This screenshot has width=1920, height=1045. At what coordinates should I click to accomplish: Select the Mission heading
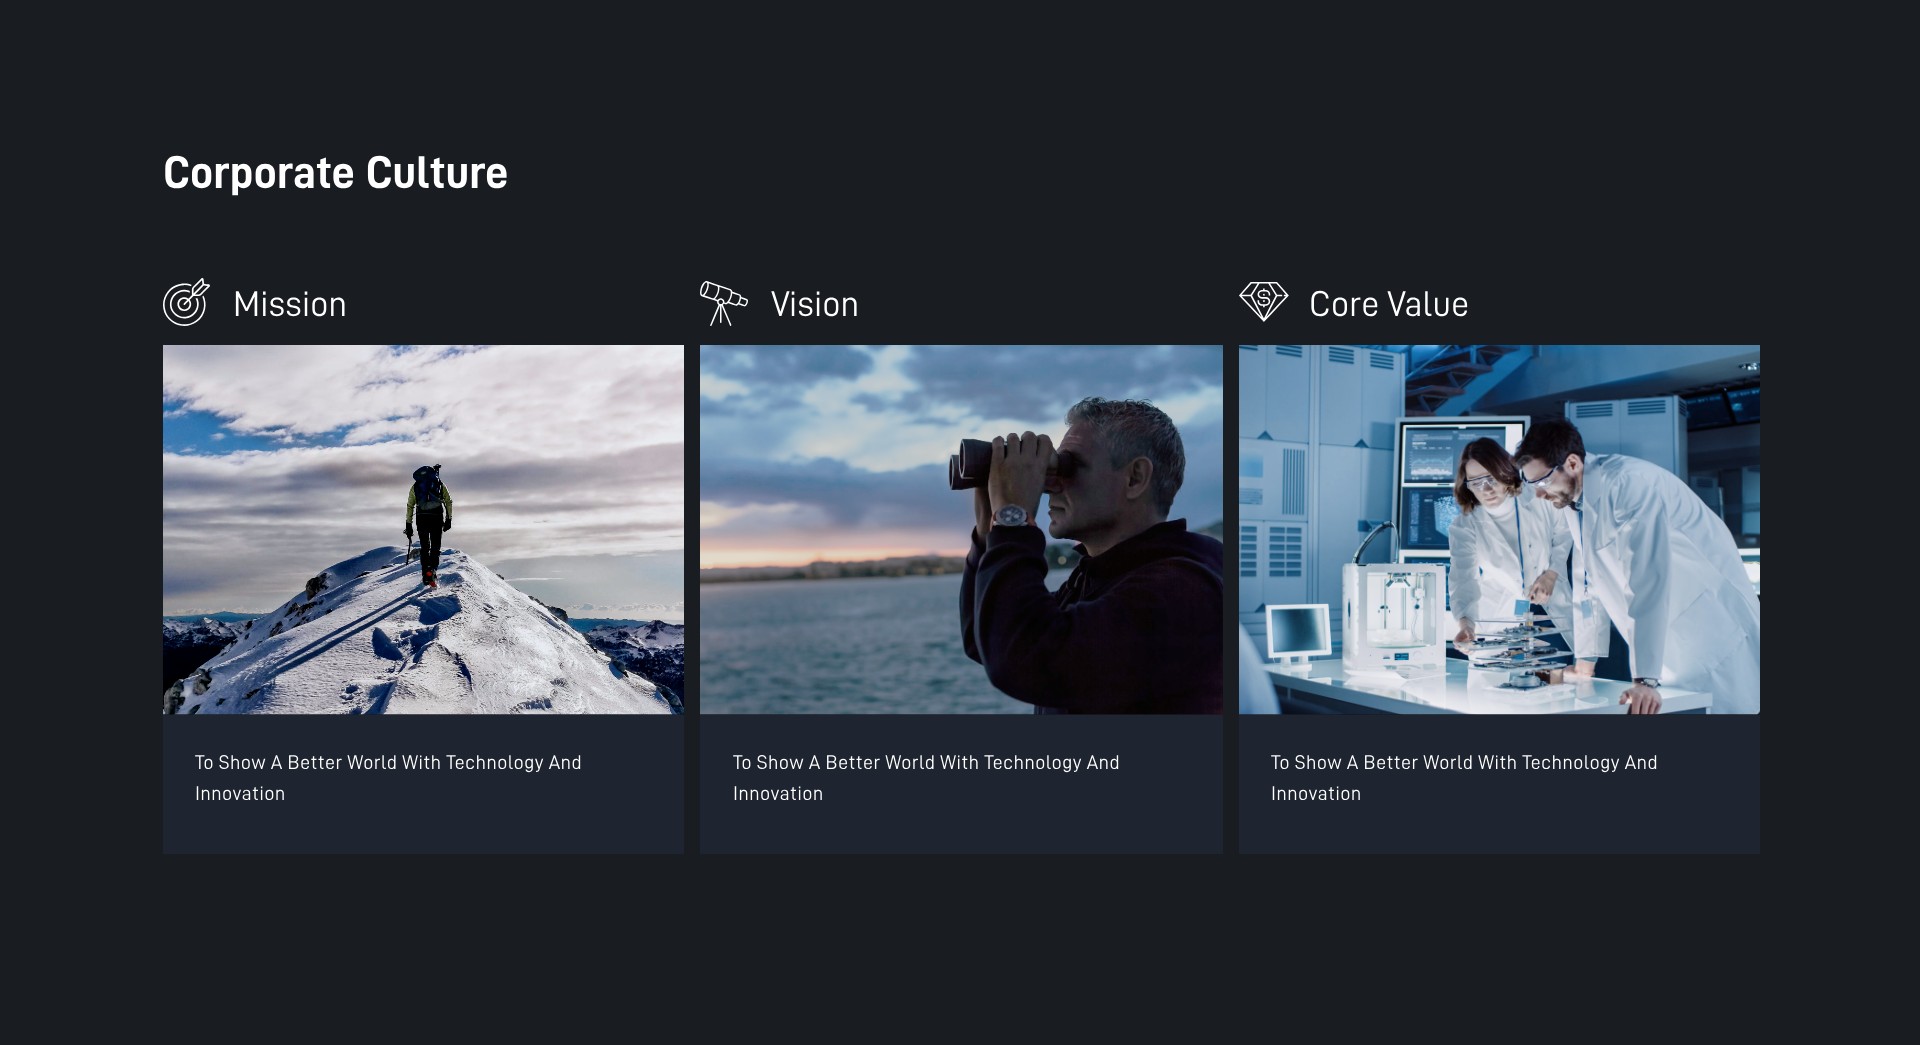pyautogui.click(x=290, y=304)
